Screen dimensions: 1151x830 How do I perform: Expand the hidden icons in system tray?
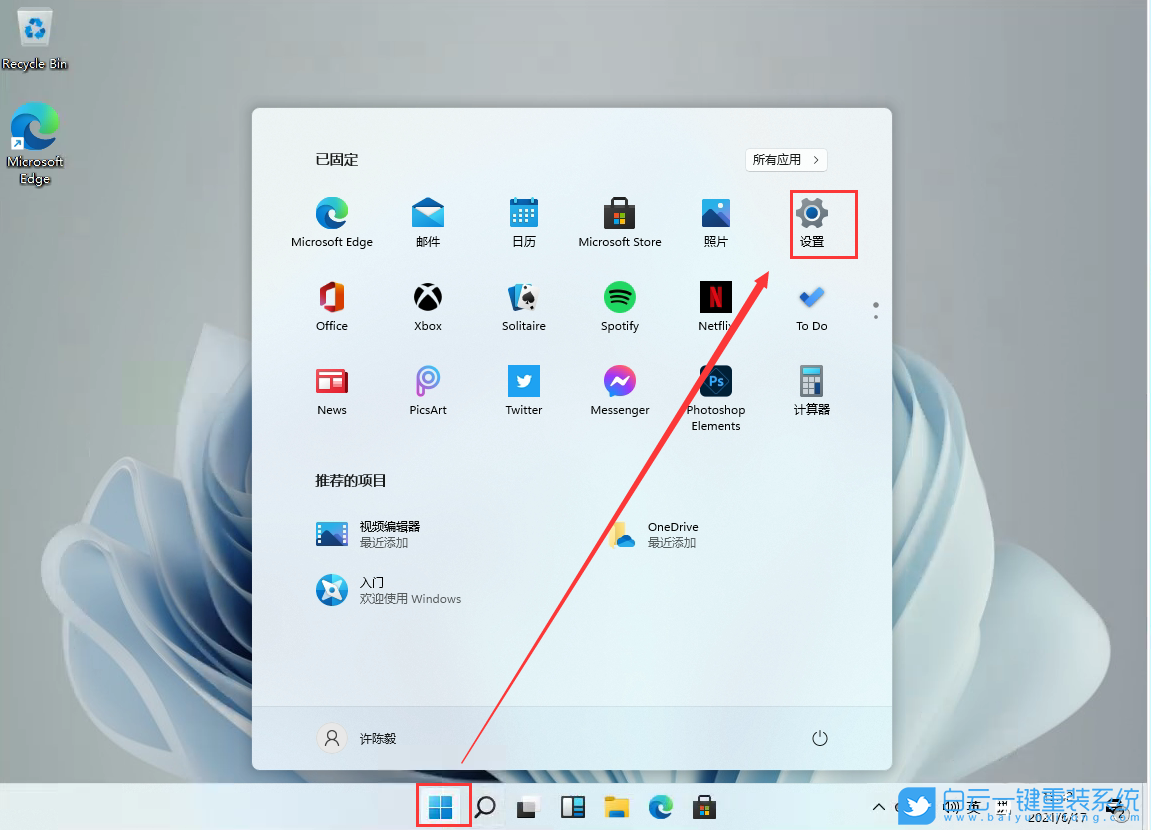(x=878, y=806)
